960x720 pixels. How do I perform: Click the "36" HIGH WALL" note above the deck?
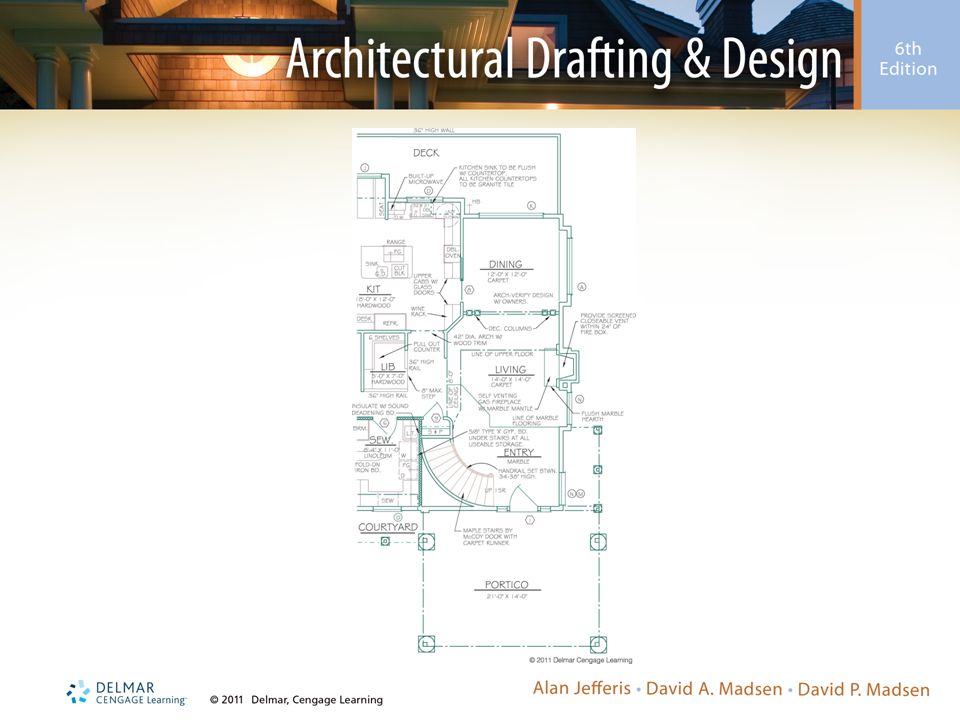coord(434,130)
